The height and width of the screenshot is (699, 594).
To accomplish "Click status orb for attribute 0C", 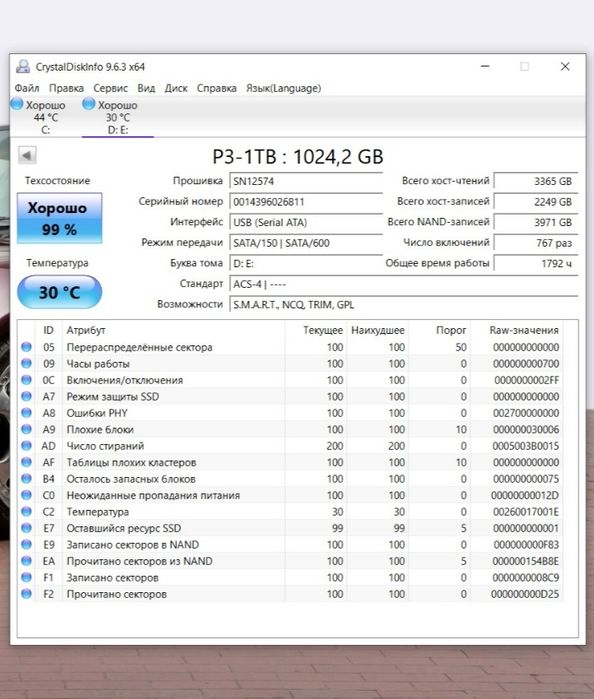I will click(26, 380).
